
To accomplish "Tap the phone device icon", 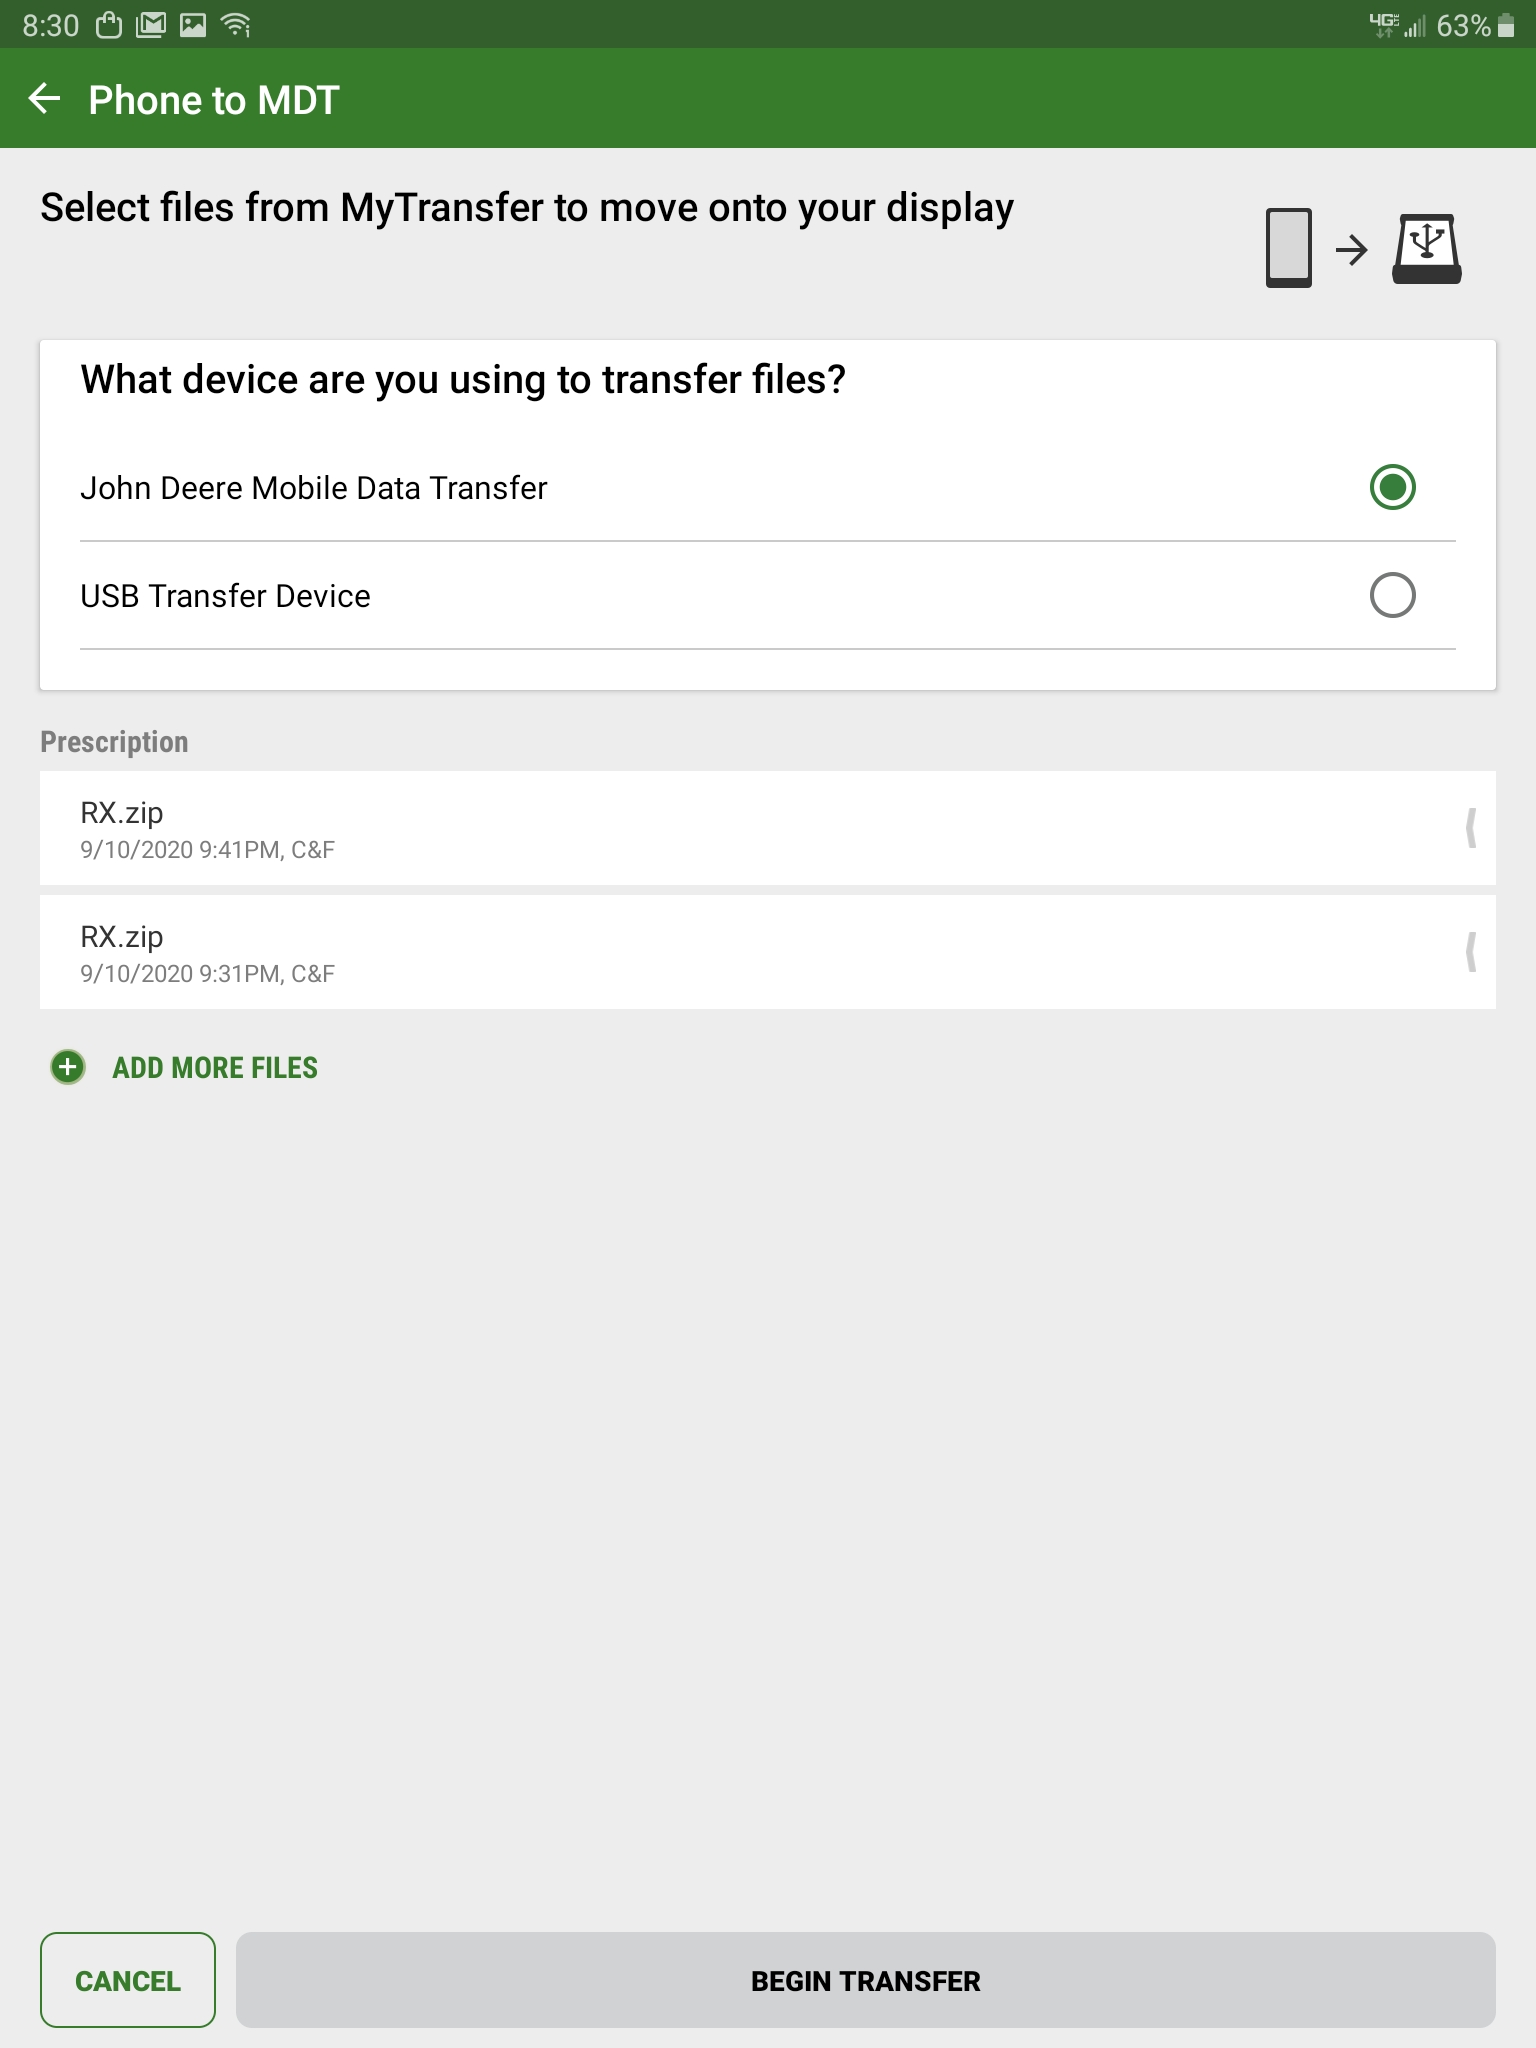I will pyautogui.click(x=1289, y=248).
